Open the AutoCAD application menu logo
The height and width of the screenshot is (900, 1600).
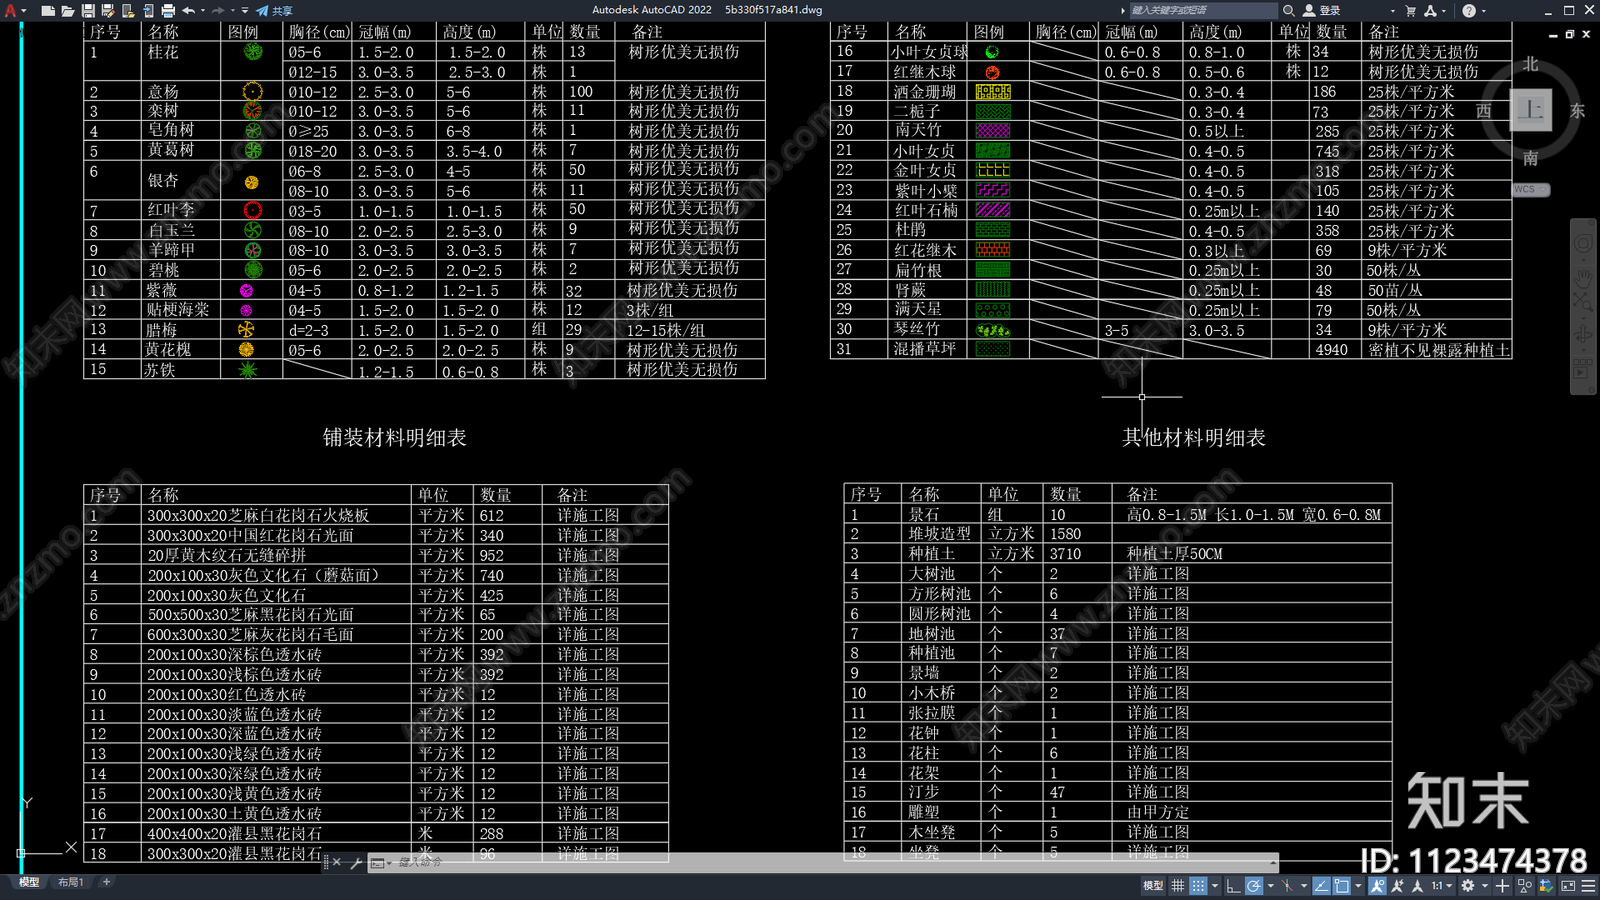point(11,10)
